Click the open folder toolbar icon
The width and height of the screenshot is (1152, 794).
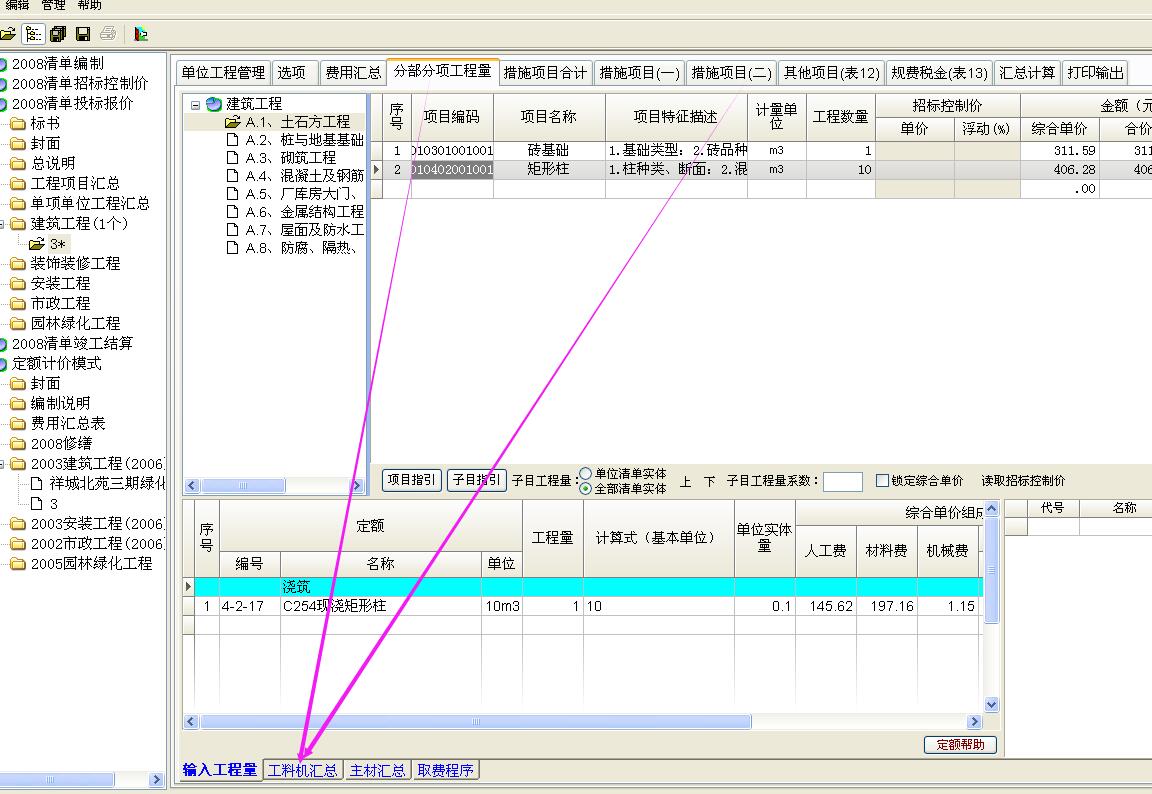click(7, 34)
